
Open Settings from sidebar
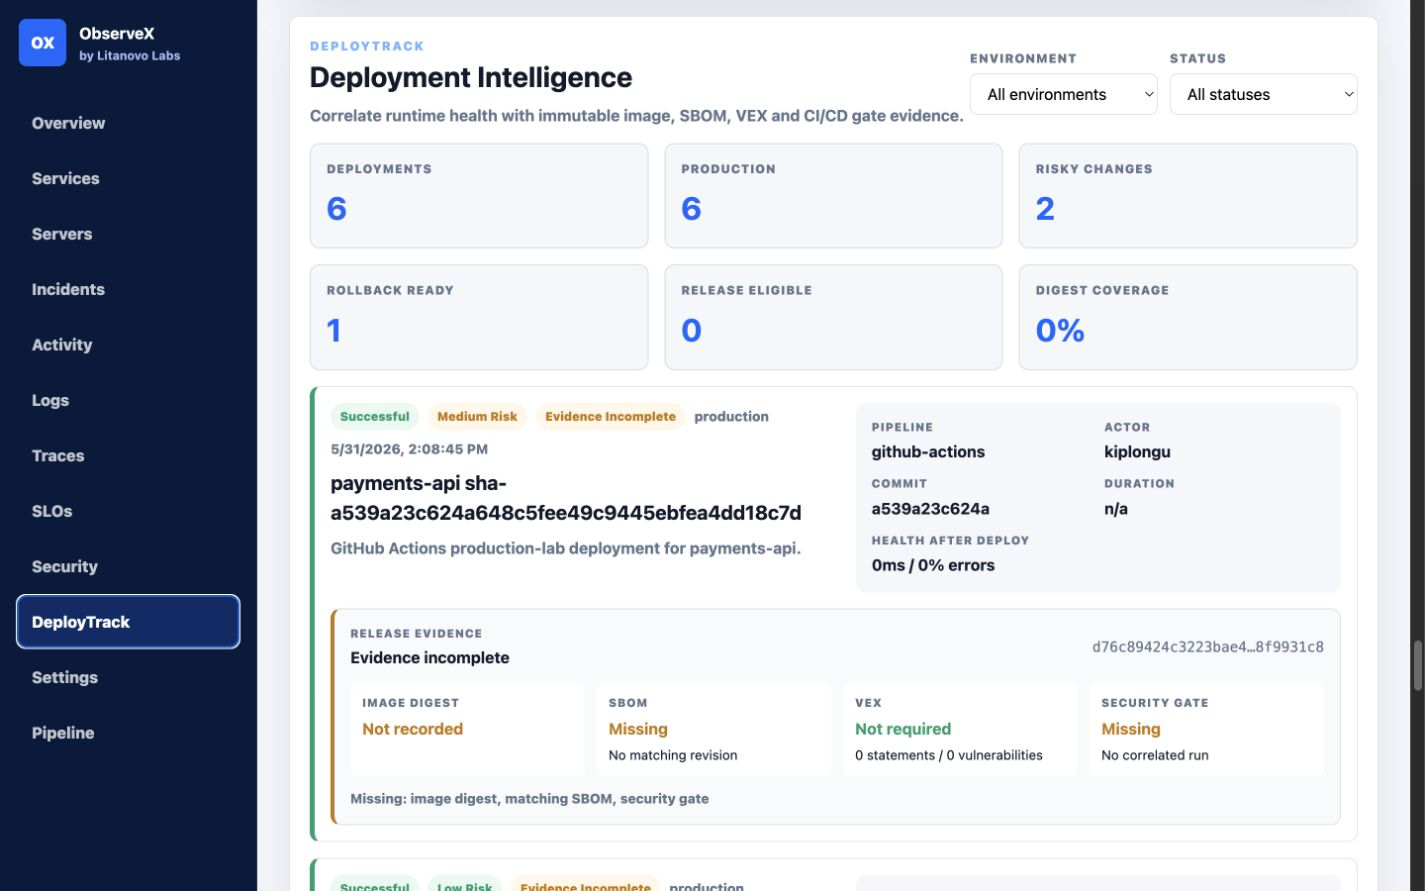tap(65, 678)
